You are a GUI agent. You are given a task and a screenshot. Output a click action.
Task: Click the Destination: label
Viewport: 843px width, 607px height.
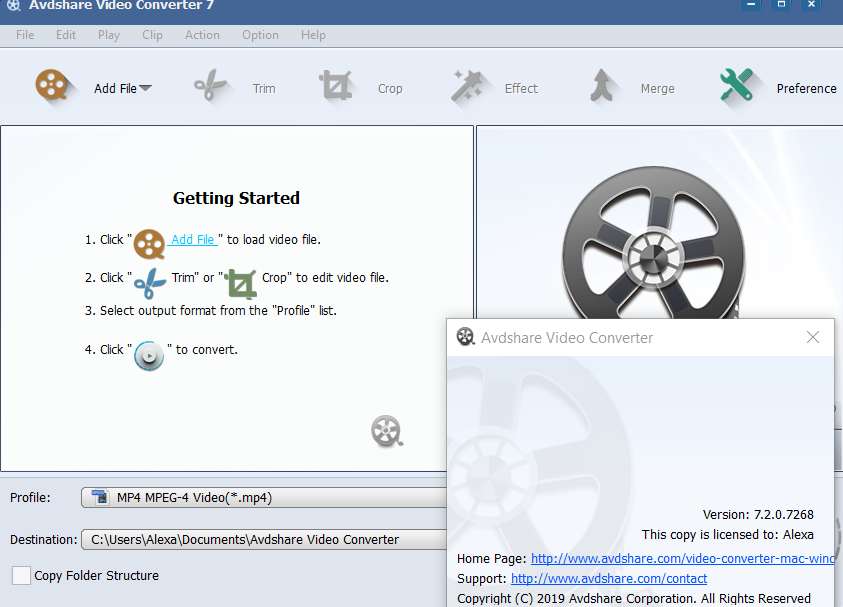pyautogui.click(x=44, y=539)
